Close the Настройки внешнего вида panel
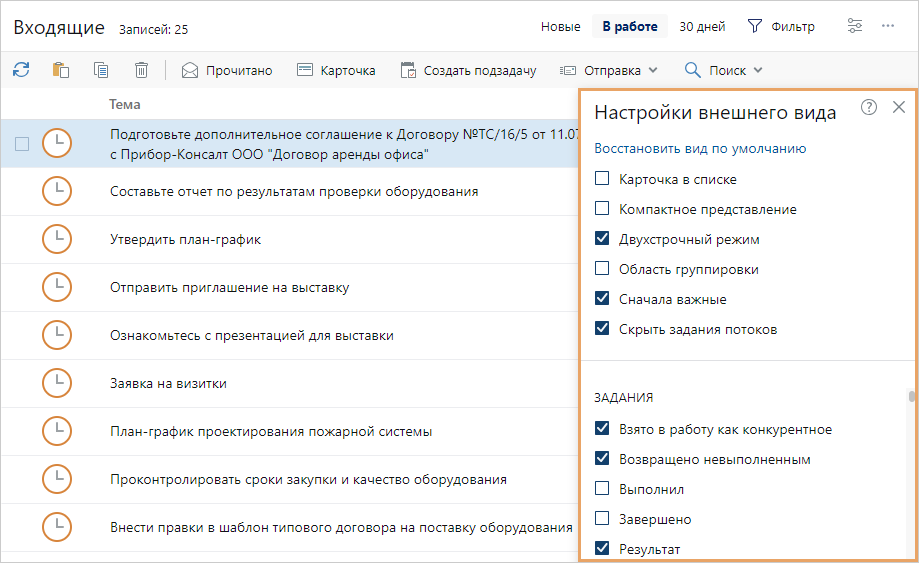 899,108
